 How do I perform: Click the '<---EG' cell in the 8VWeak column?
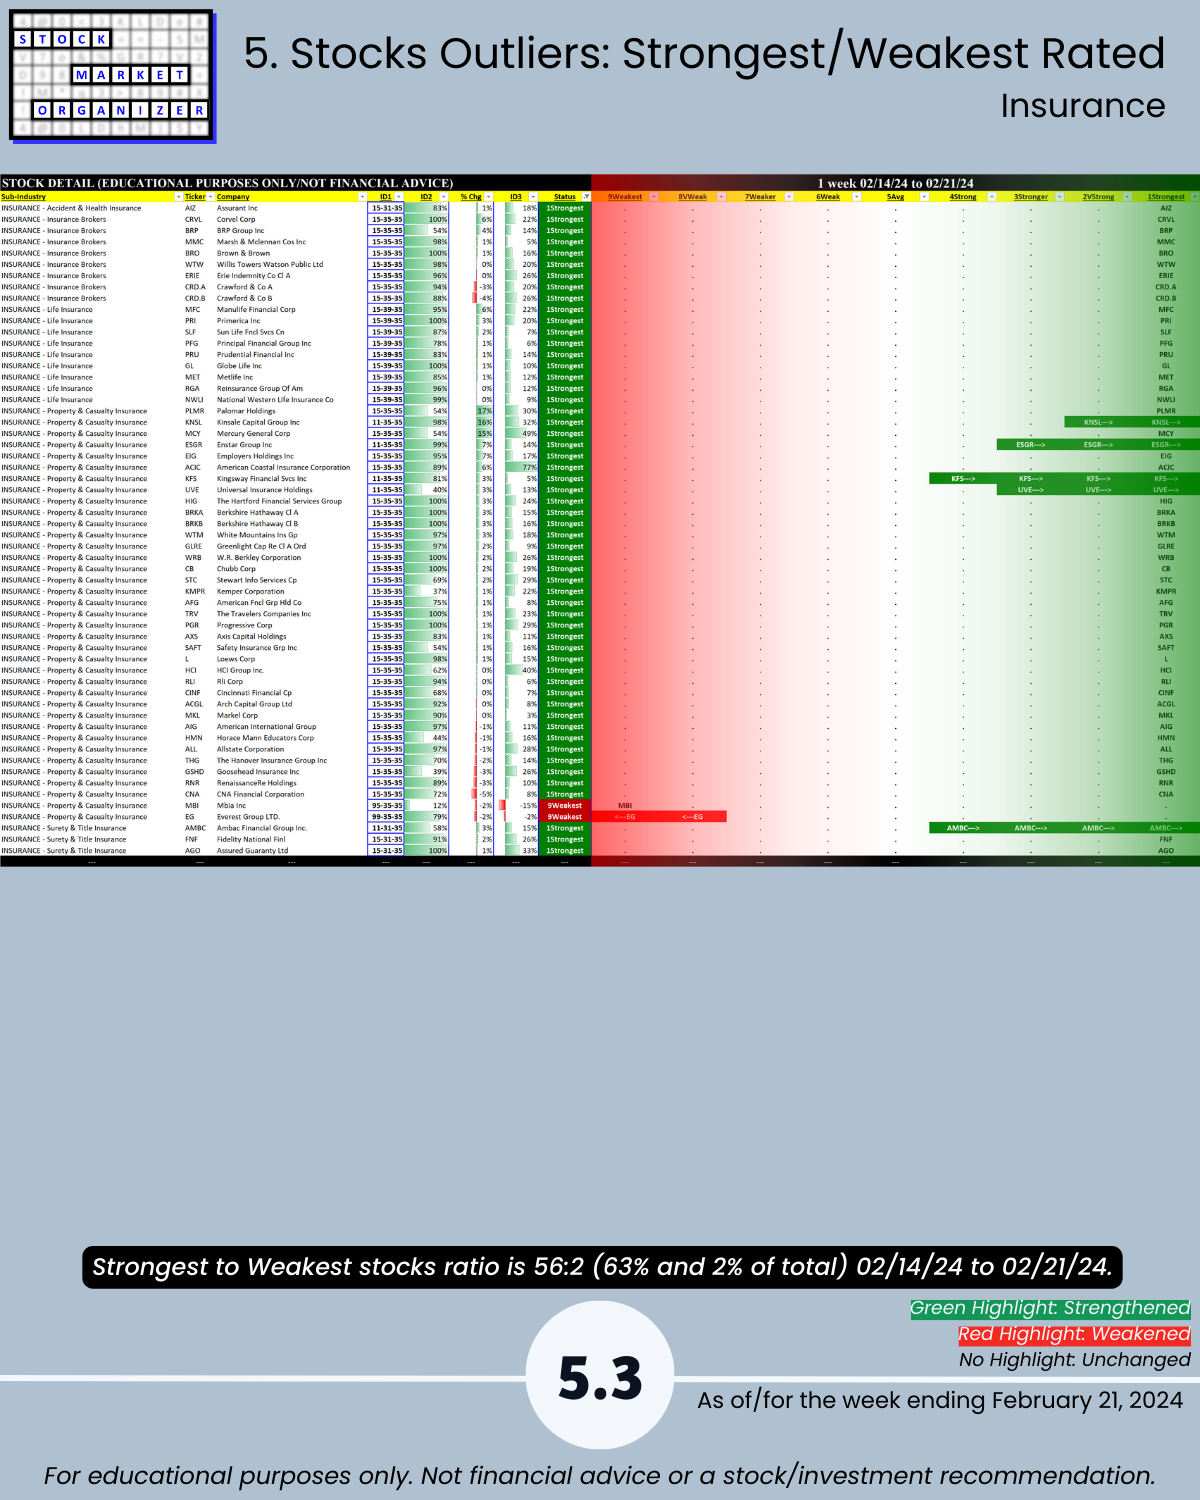[692, 817]
